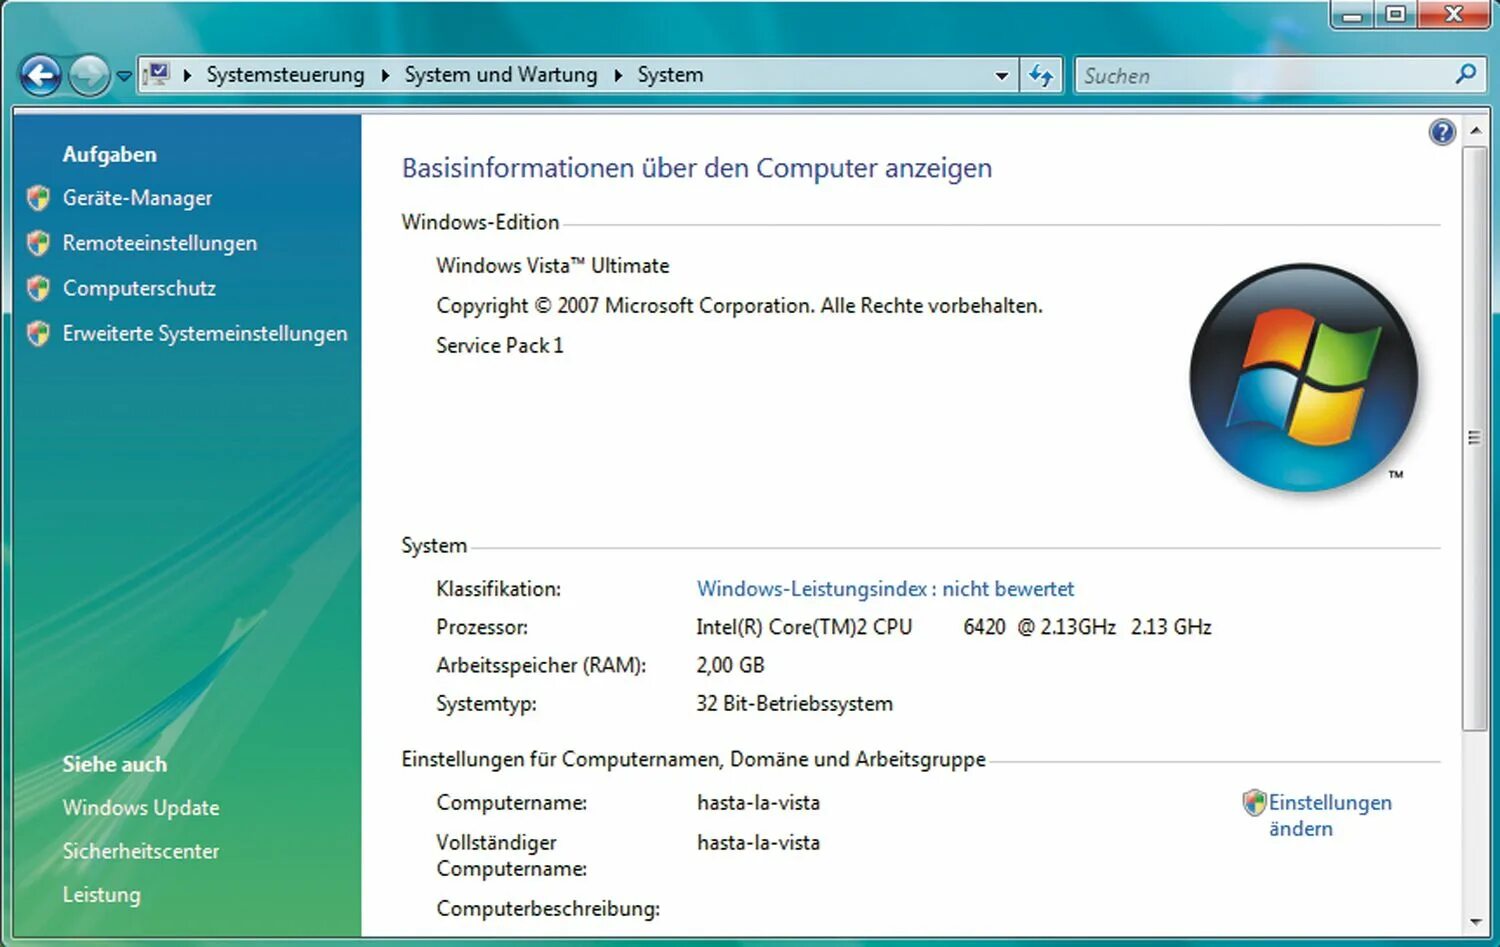Click the shield icon beside Geräte-Manager
Viewport: 1500px width, 947px height.
[x=39, y=198]
